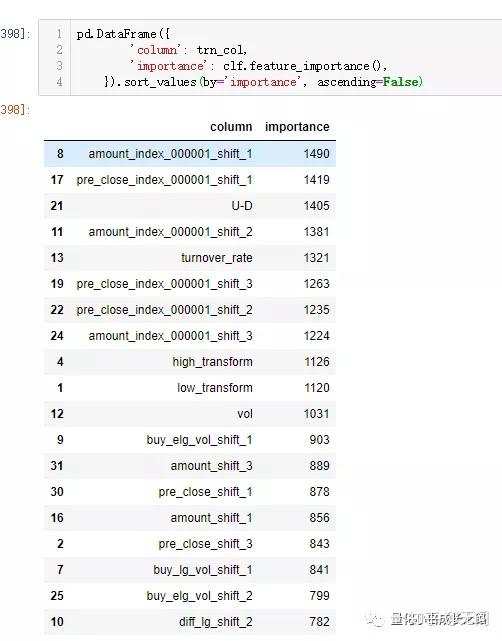
Task: Click the turnover_rate row
Action: [190, 258]
